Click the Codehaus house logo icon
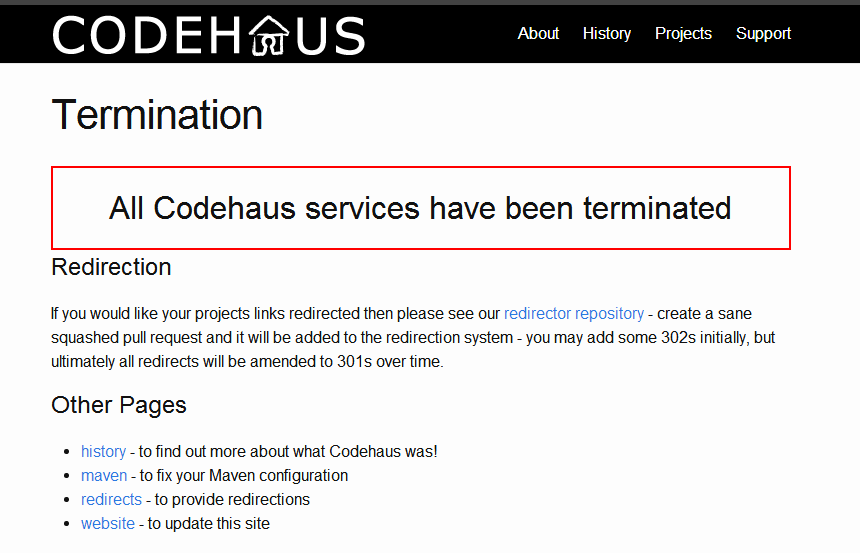The width and height of the screenshot is (860, 553). point(269,35)
